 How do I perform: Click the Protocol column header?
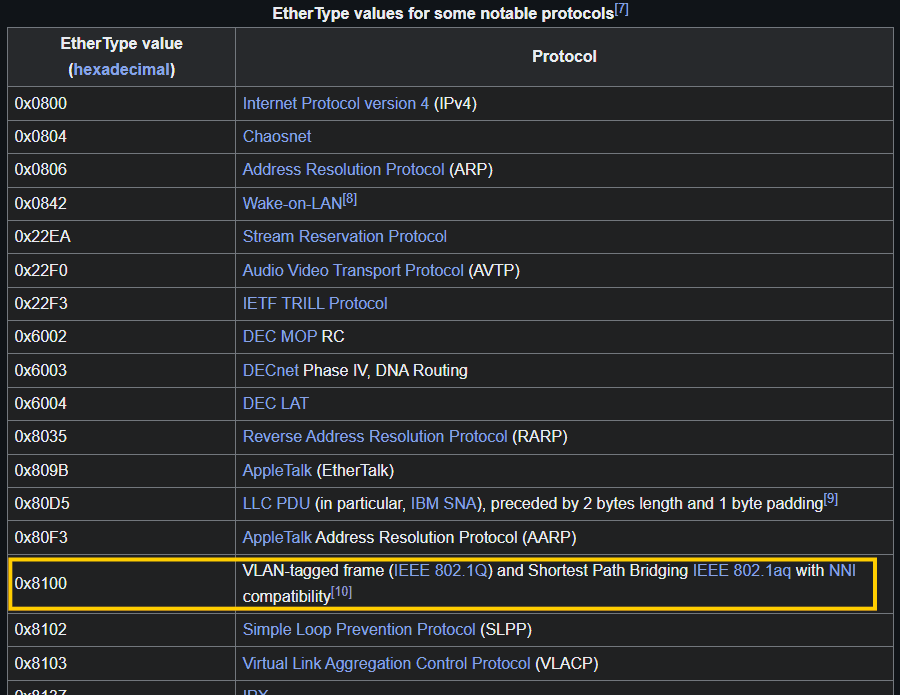point(564,57)
